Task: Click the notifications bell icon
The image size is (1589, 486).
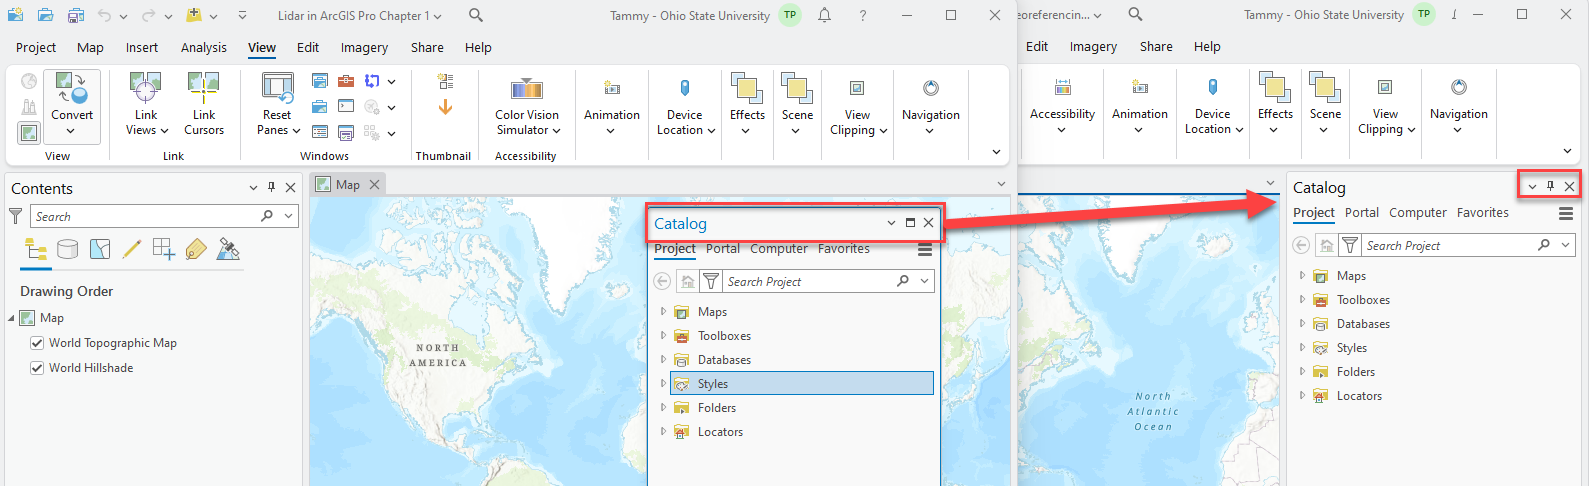Action: click(x=824, y=15)
